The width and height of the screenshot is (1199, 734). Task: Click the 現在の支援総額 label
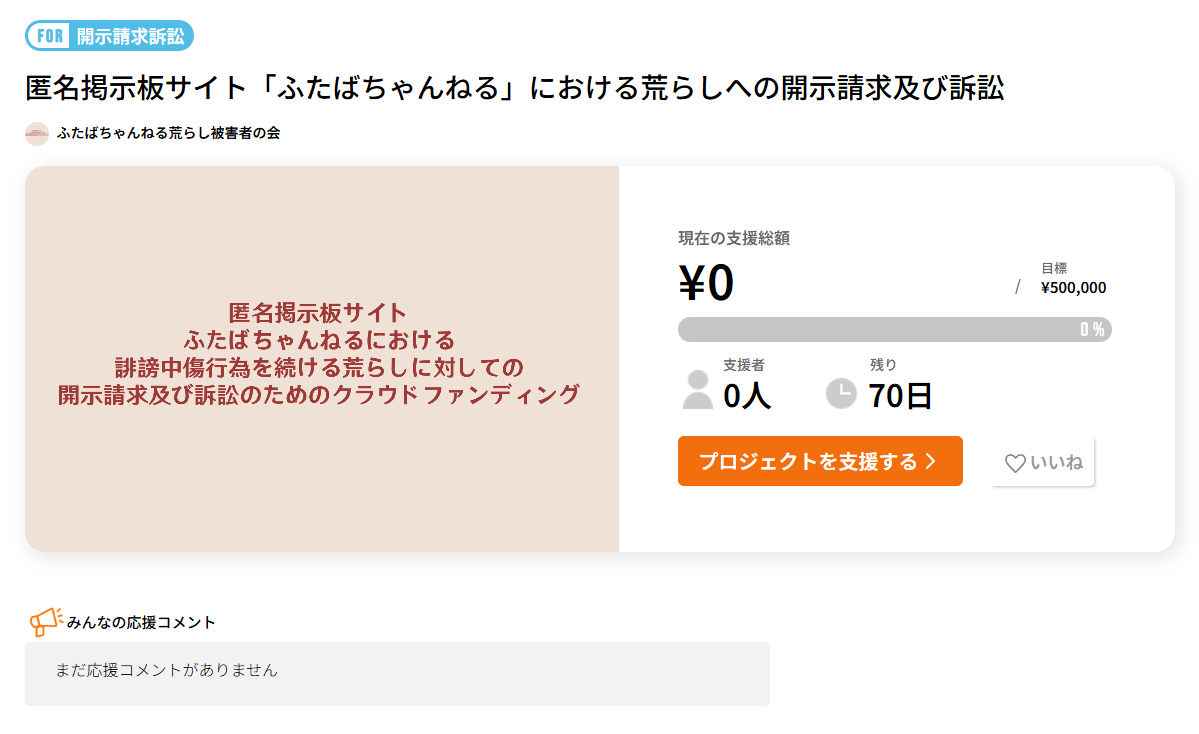pos(734,239)
